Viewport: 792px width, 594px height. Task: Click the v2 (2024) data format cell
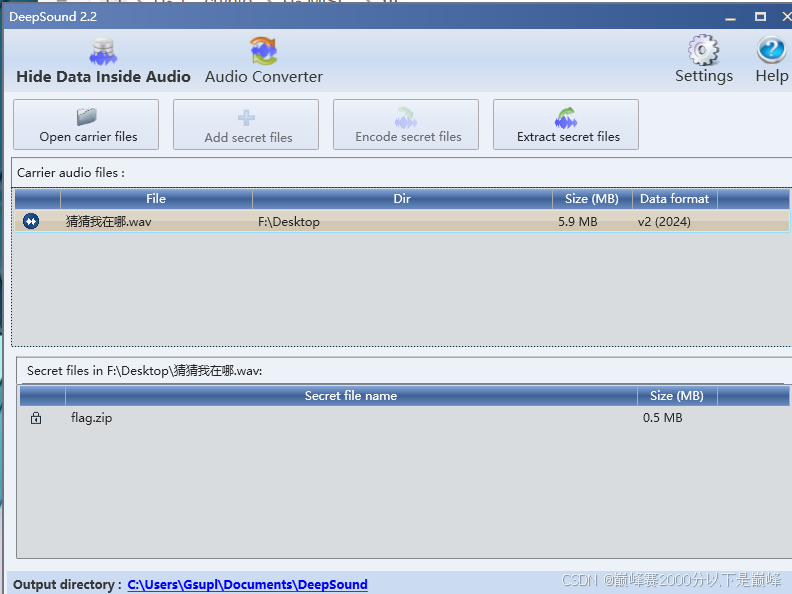(664, 222)
